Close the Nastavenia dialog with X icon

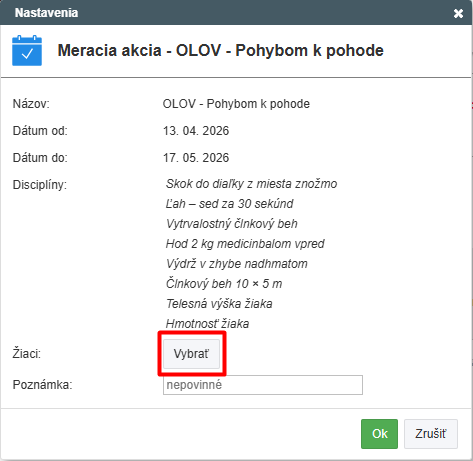(458, 13)
